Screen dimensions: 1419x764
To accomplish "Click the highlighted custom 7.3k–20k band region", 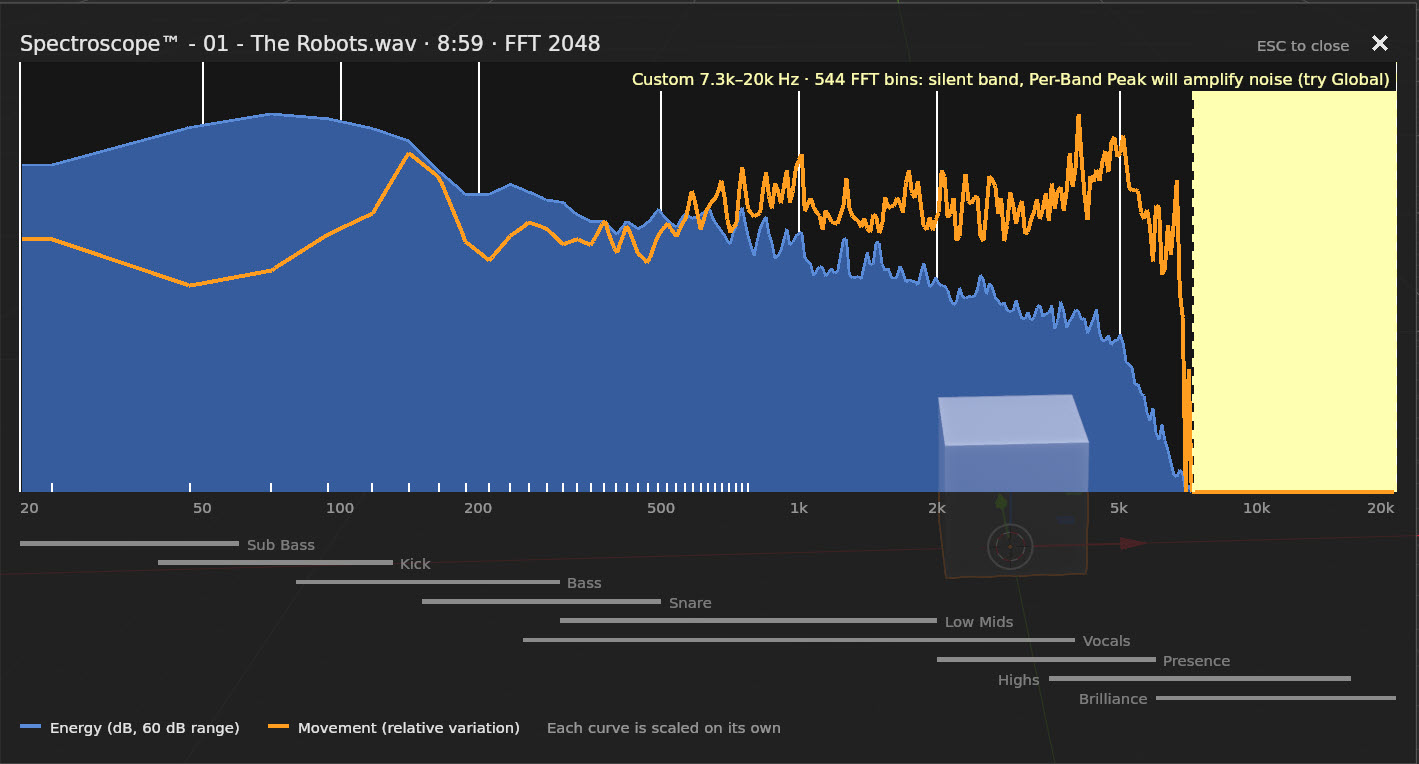I will pyautogui.click(x=1294, y=290).
